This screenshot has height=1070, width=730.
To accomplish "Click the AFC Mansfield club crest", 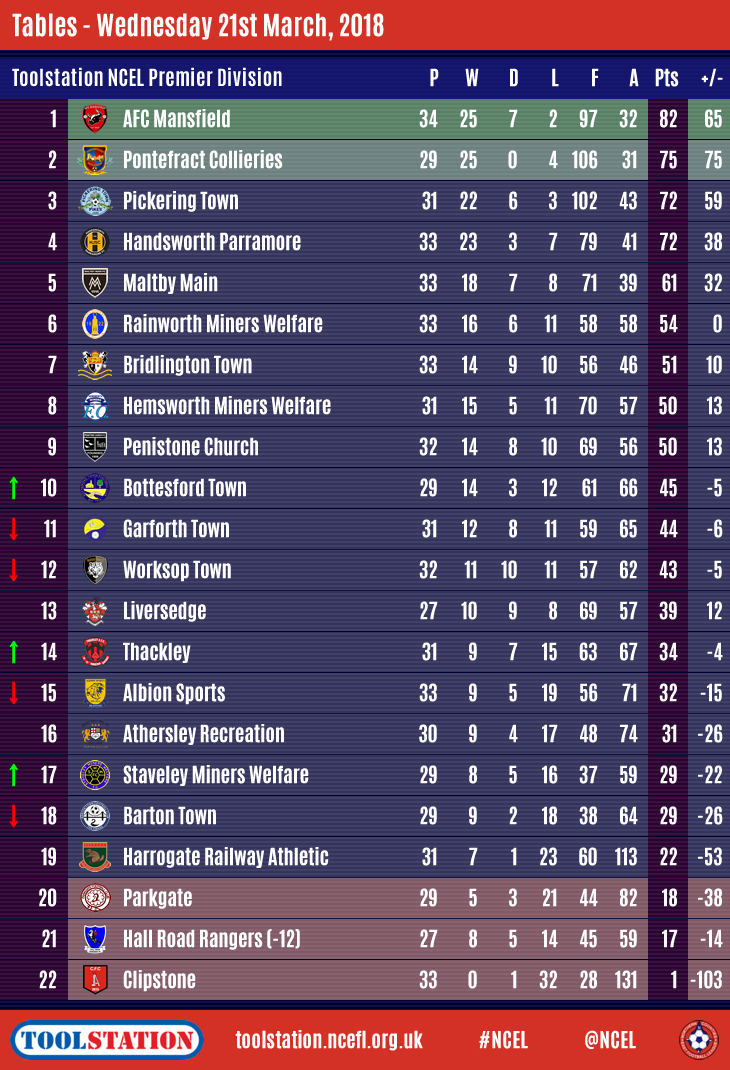I will click(x=95, y=119).
